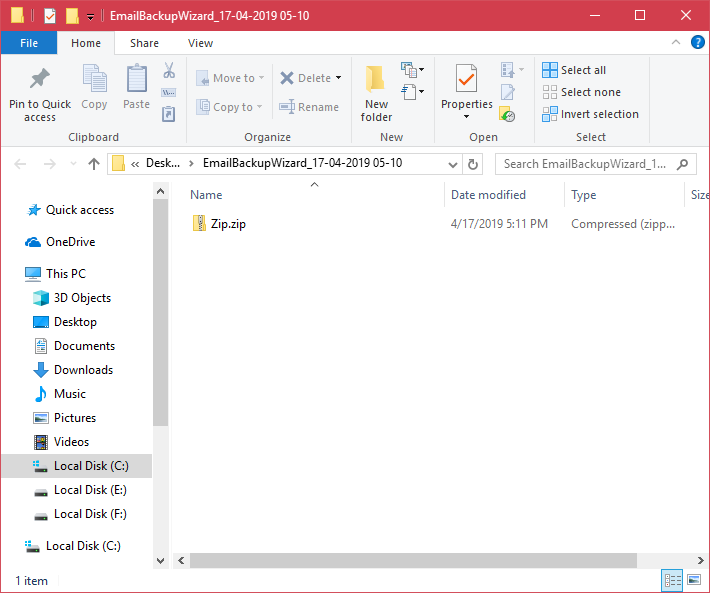This screenshot has width=710, height=593.
Task: Click the New folder icon
Action: [375, 79]
